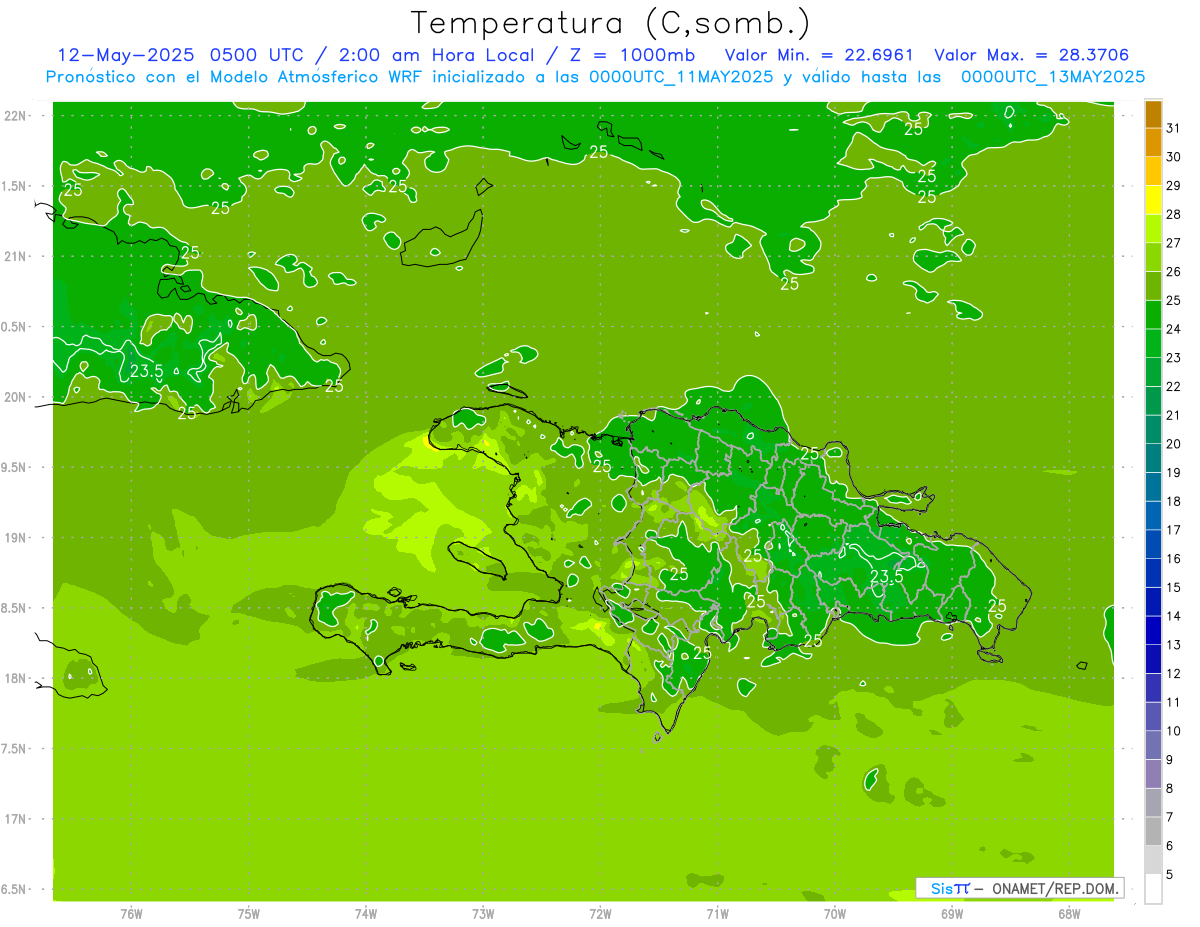1200x927 pixels.
Task: Click the "74W" longitude axis label
Action: pos(366,914)
